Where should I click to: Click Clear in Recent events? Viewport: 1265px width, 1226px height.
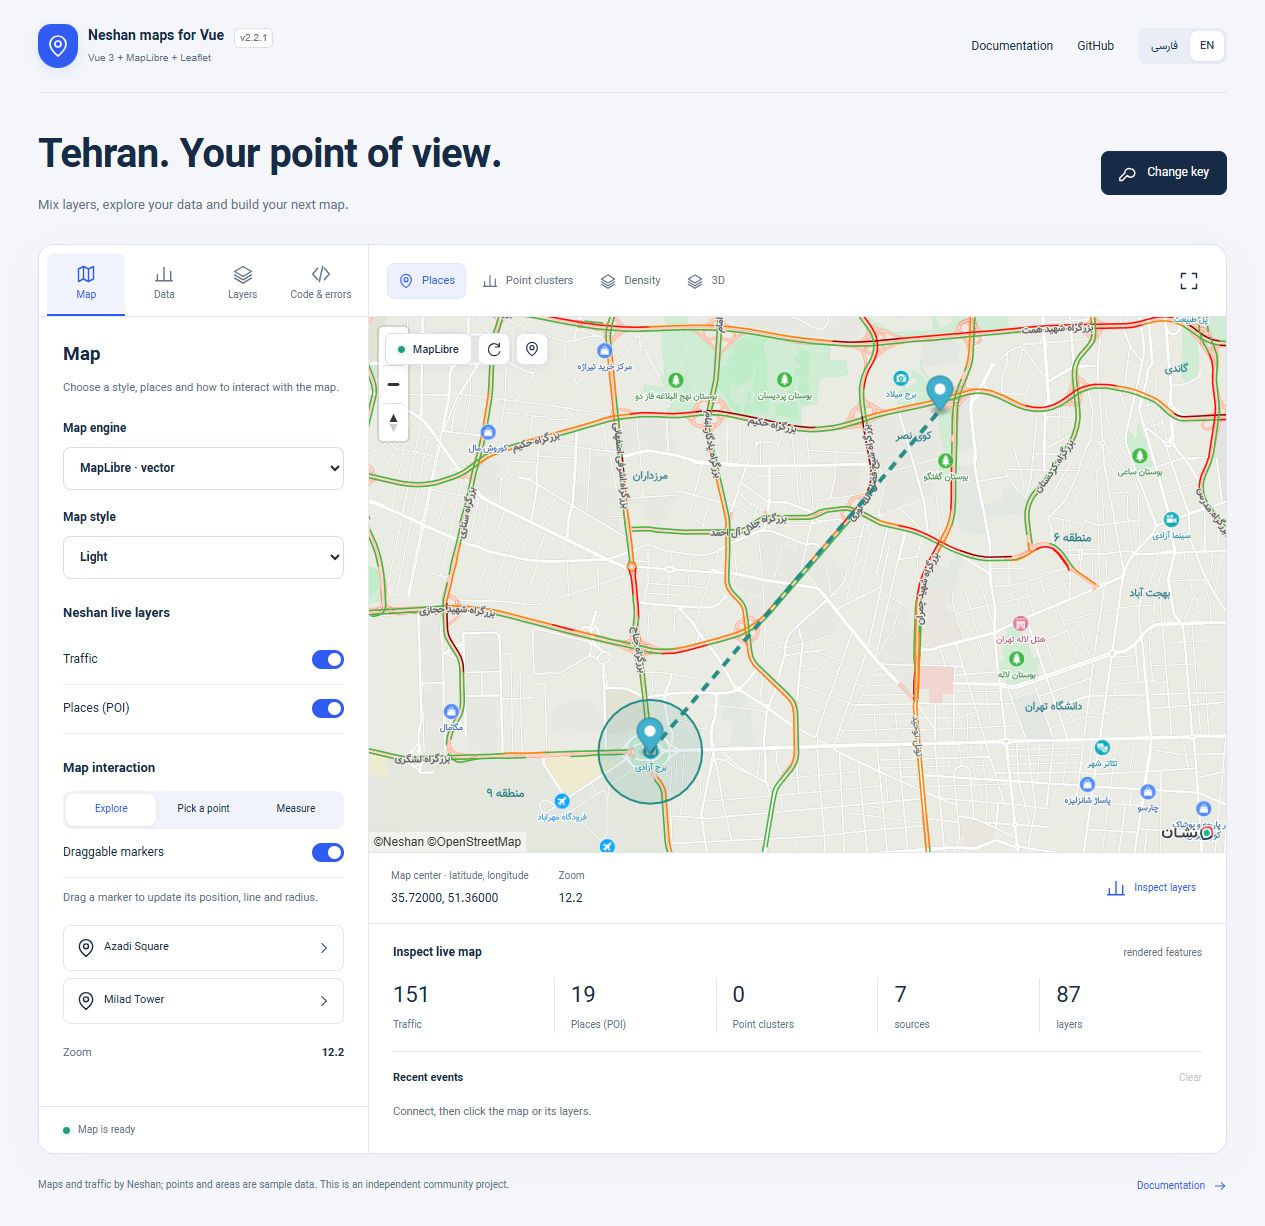coord(1190,1077)
